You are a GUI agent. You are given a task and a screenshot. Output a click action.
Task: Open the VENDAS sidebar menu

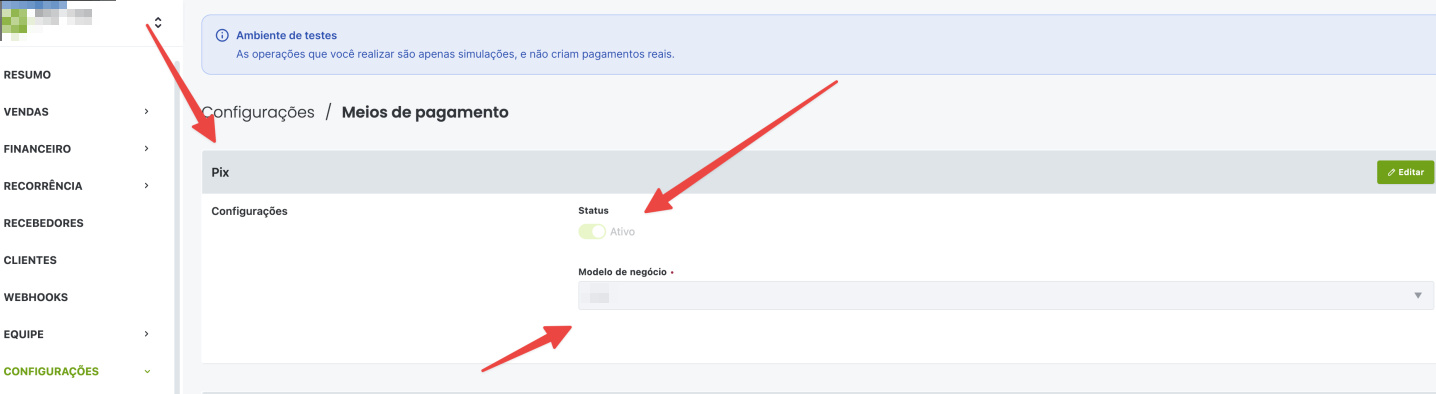[26, 112]
